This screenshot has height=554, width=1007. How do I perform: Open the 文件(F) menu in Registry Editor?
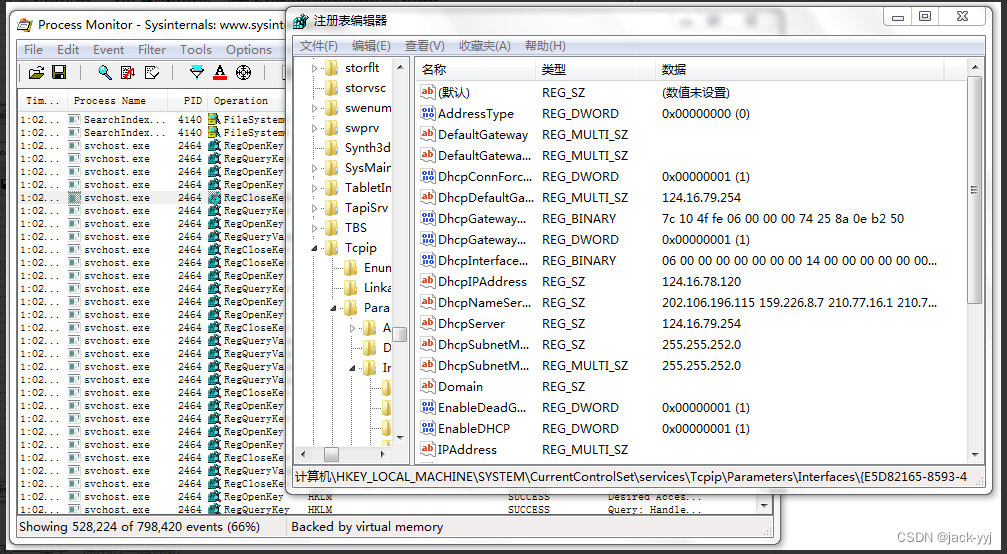click(x=319, y=46)
